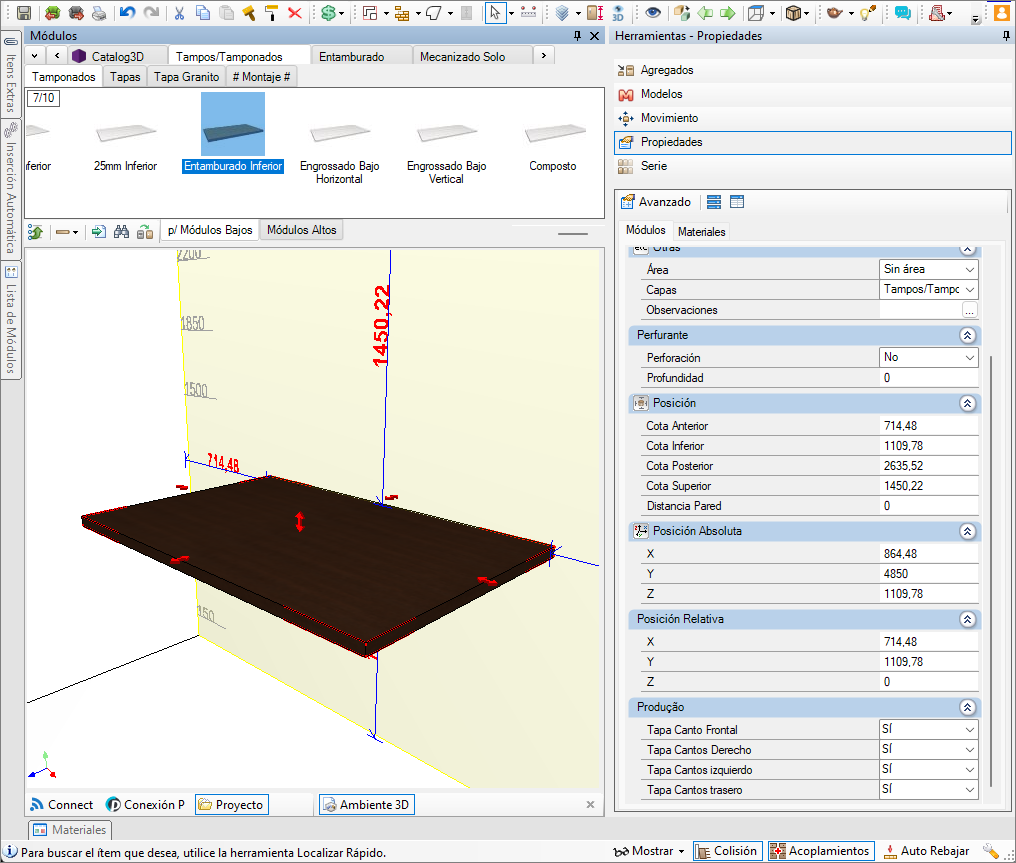Collapse the Perfurante section
Screen dimensions: 1016x863
(x=967, y=335)
